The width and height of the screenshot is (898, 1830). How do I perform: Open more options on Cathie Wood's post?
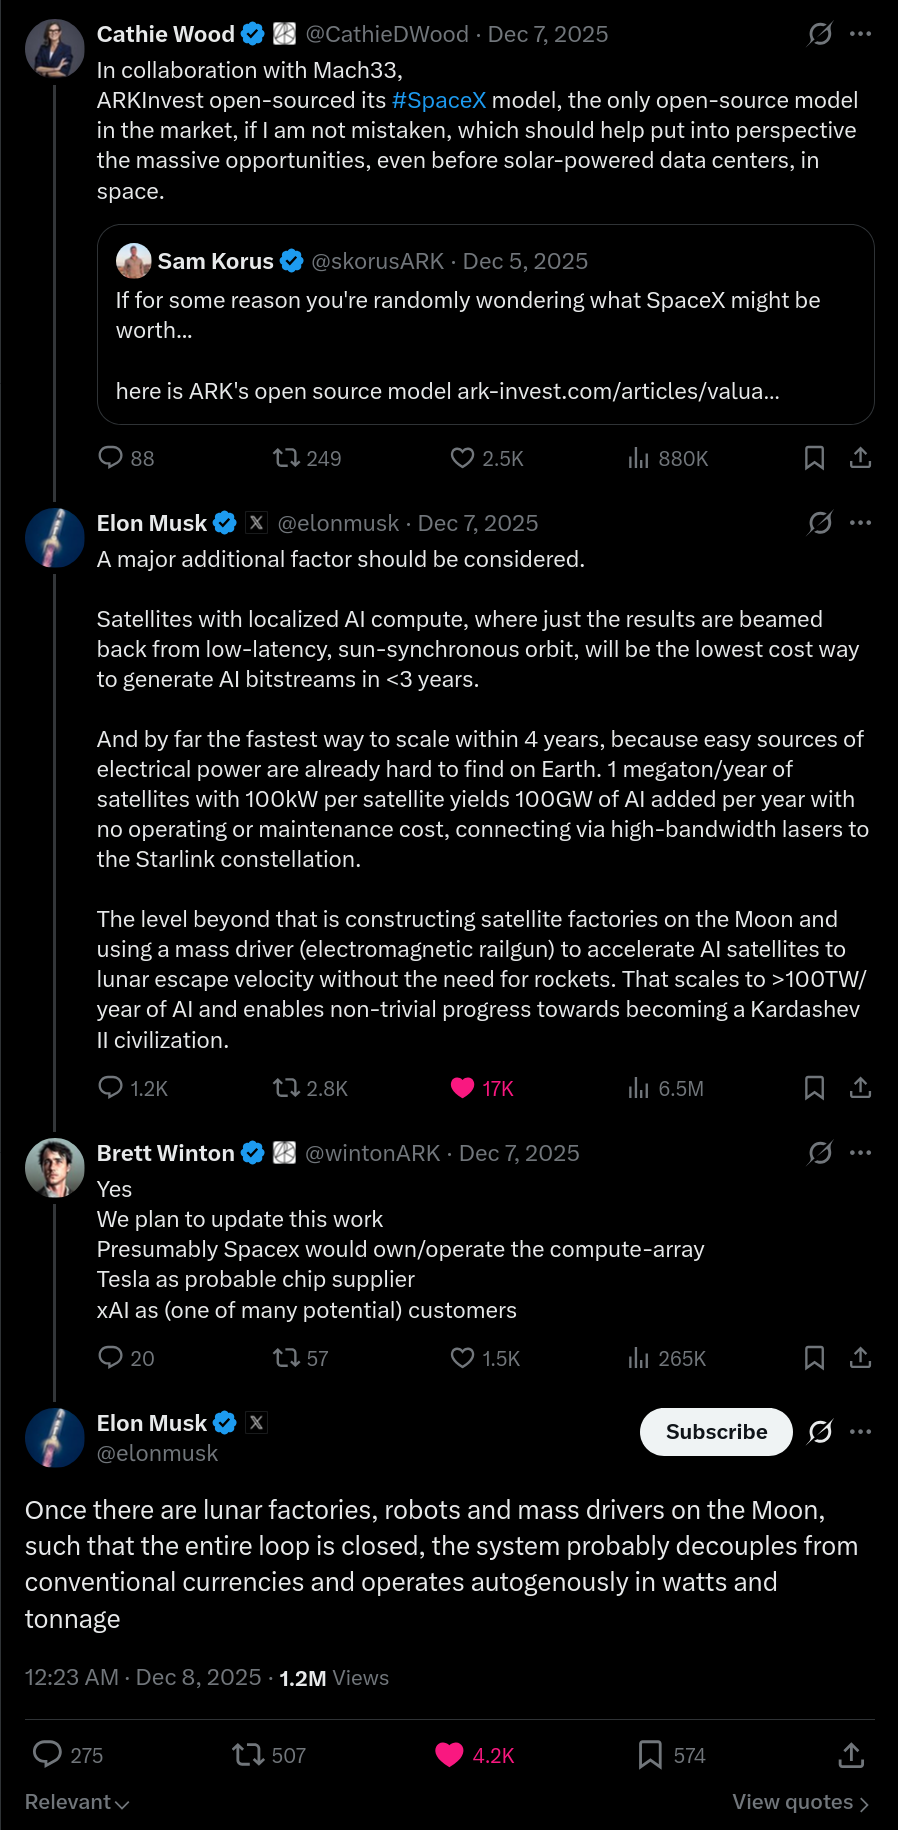(x=860, y=34)
